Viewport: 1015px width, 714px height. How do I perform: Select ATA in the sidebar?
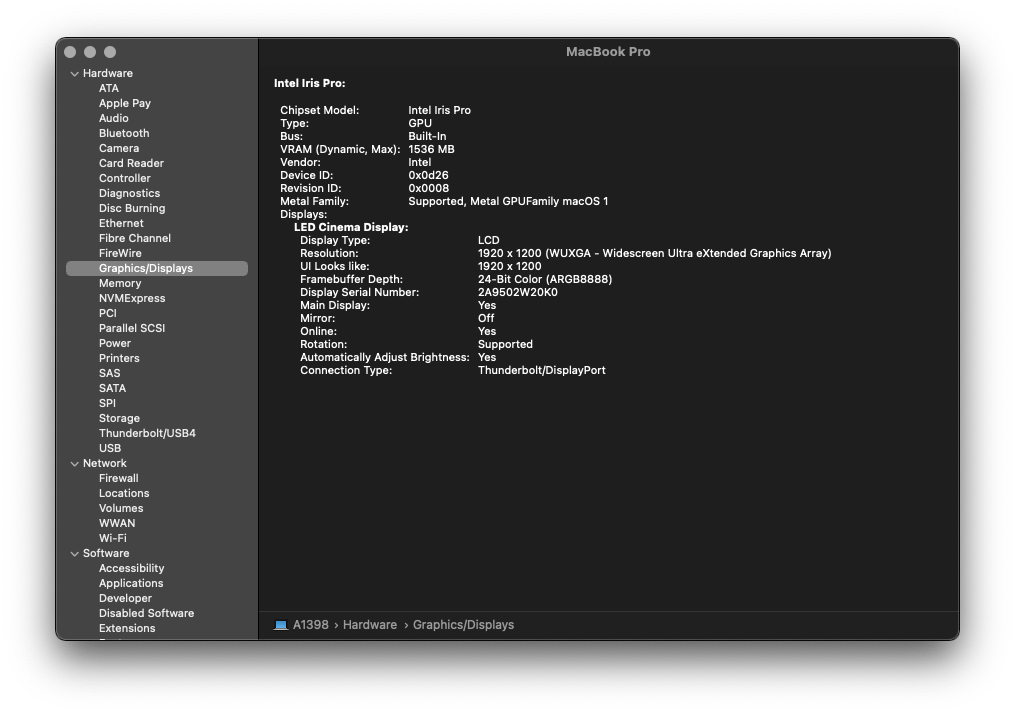pyautogui.click(x=109, y=88)
